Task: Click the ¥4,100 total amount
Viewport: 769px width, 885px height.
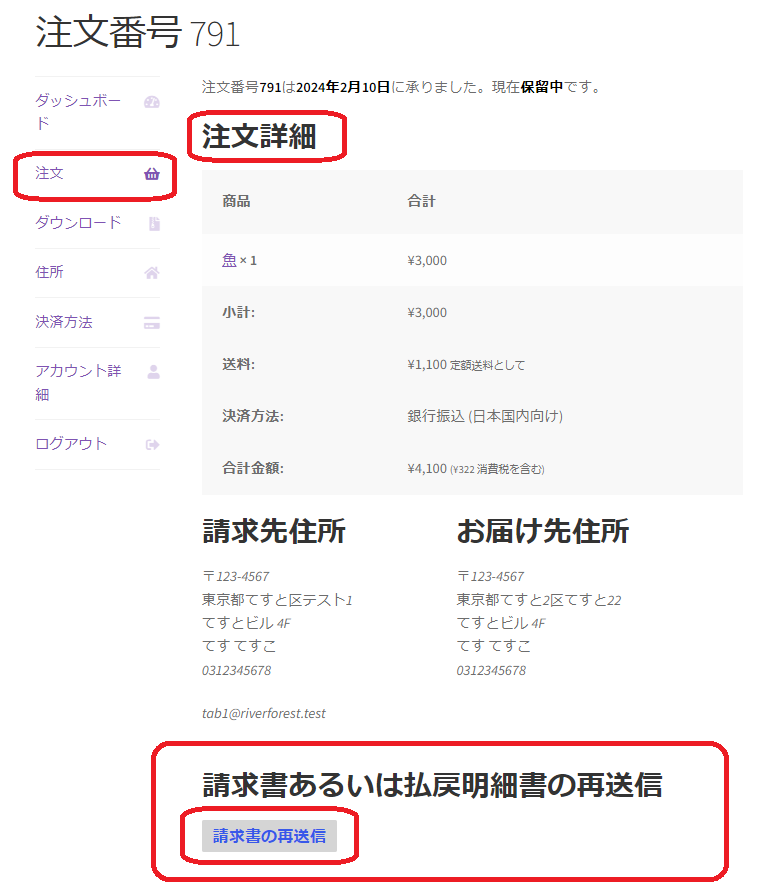Action: pos(427,468)
